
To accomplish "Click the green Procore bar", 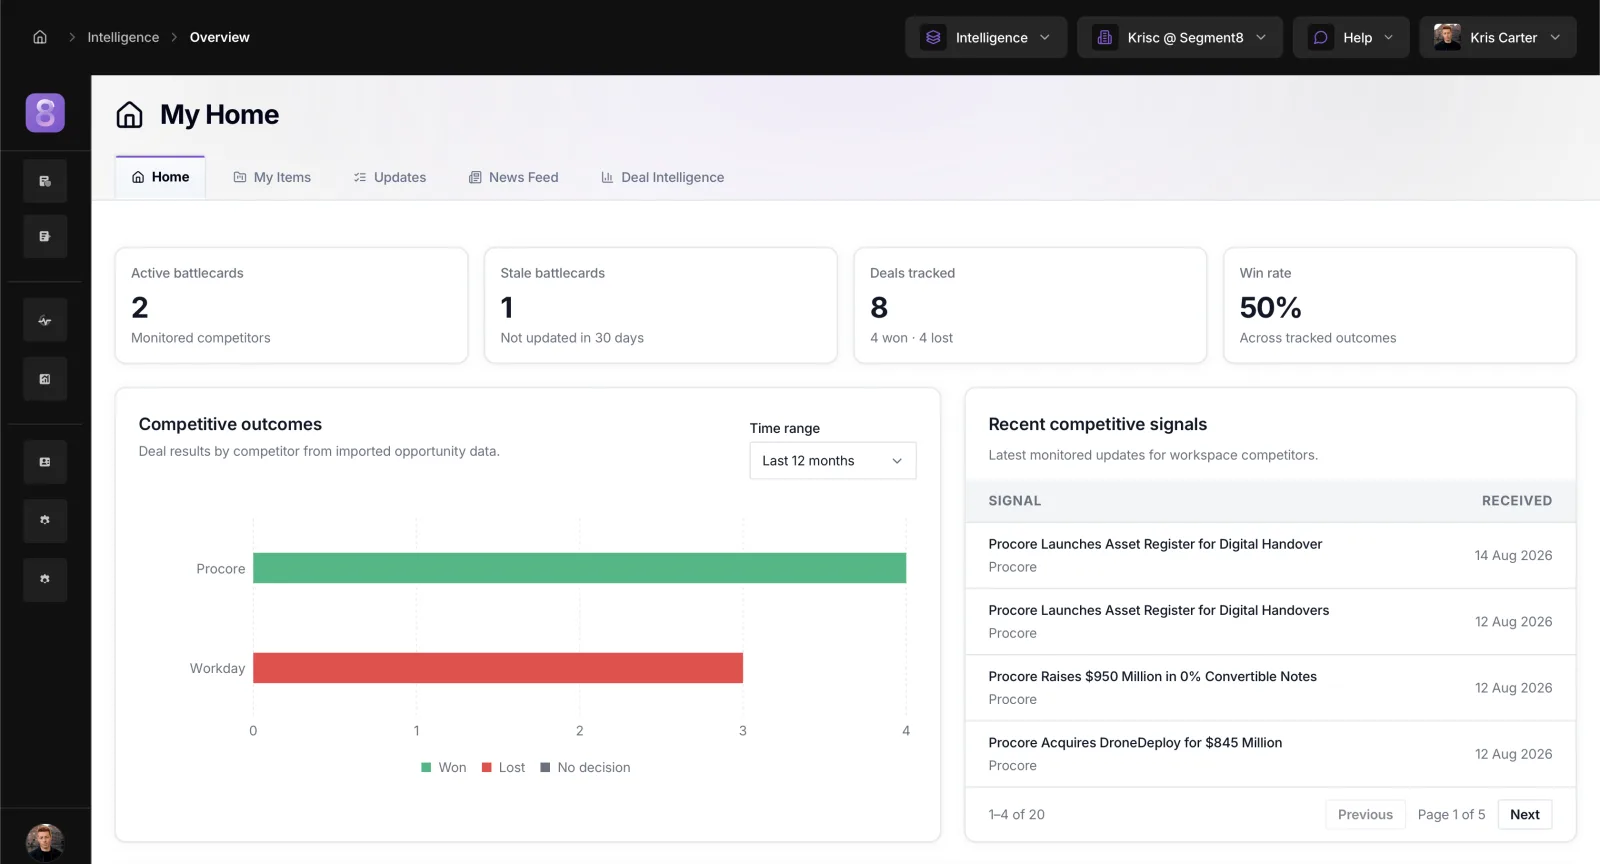I will 579,568.
